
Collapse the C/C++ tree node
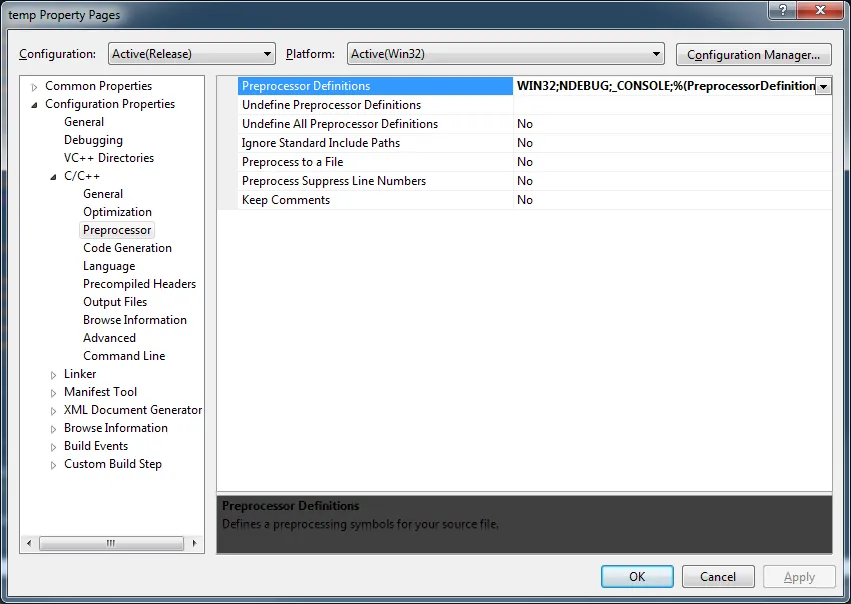click(x=53, y=177)
